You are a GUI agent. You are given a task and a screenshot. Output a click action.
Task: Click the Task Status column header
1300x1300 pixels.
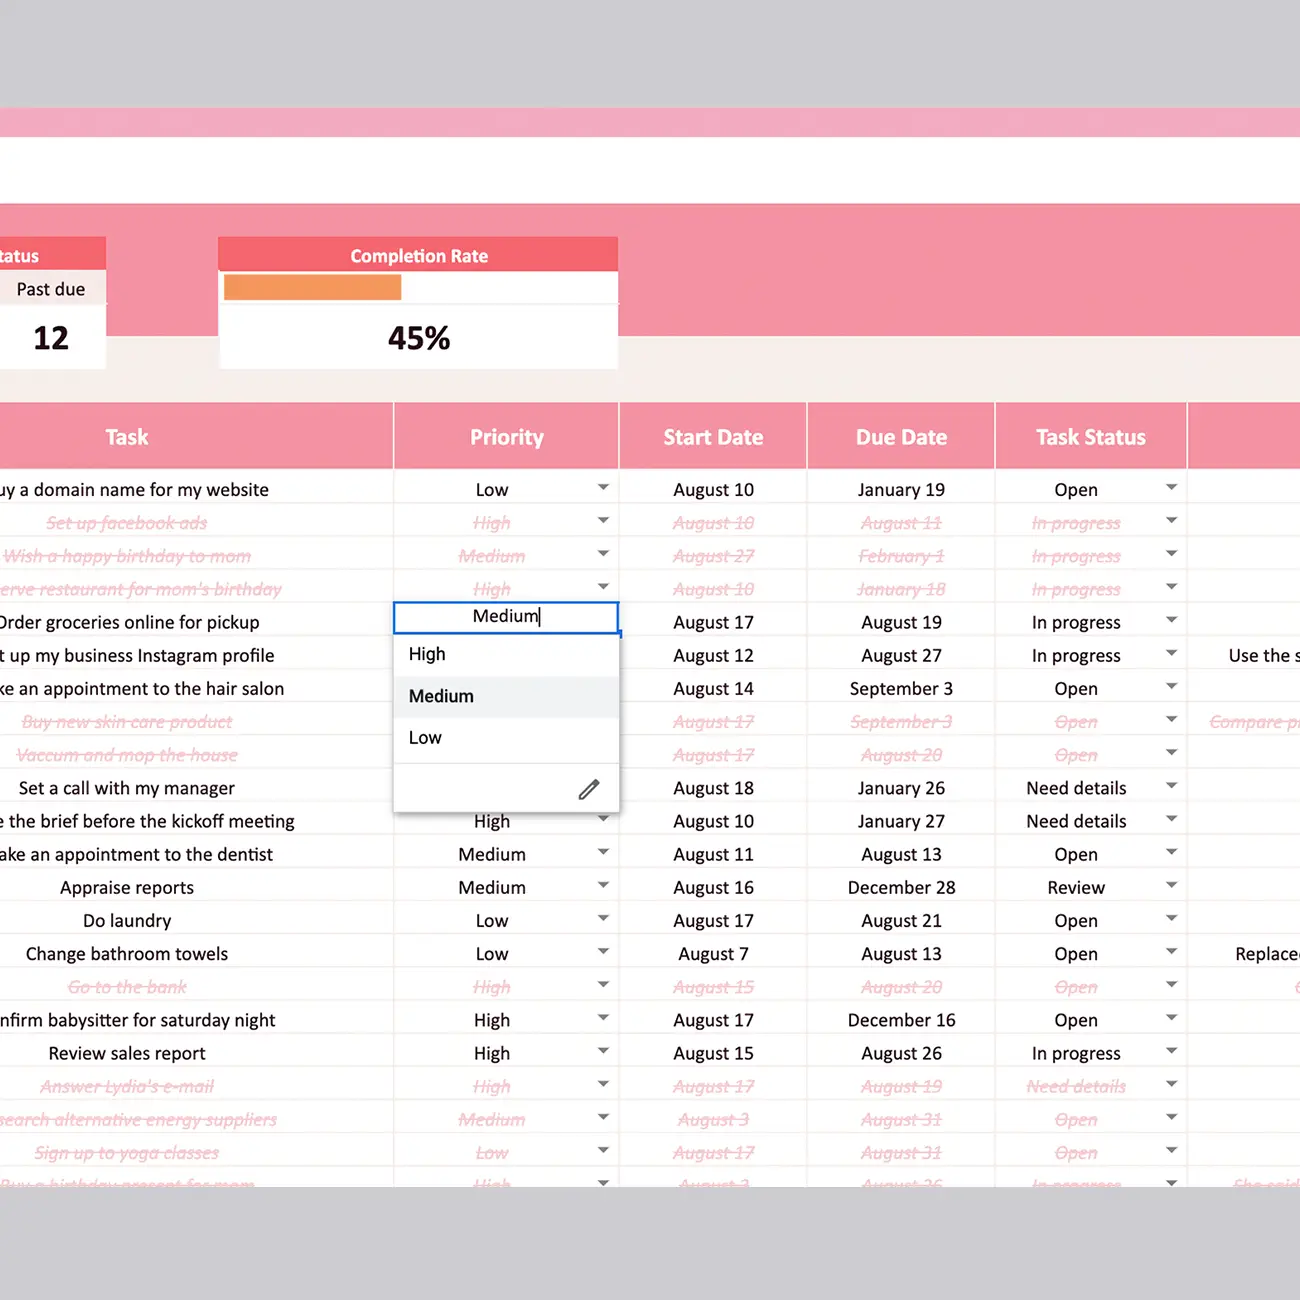[x=1091, y=437]
